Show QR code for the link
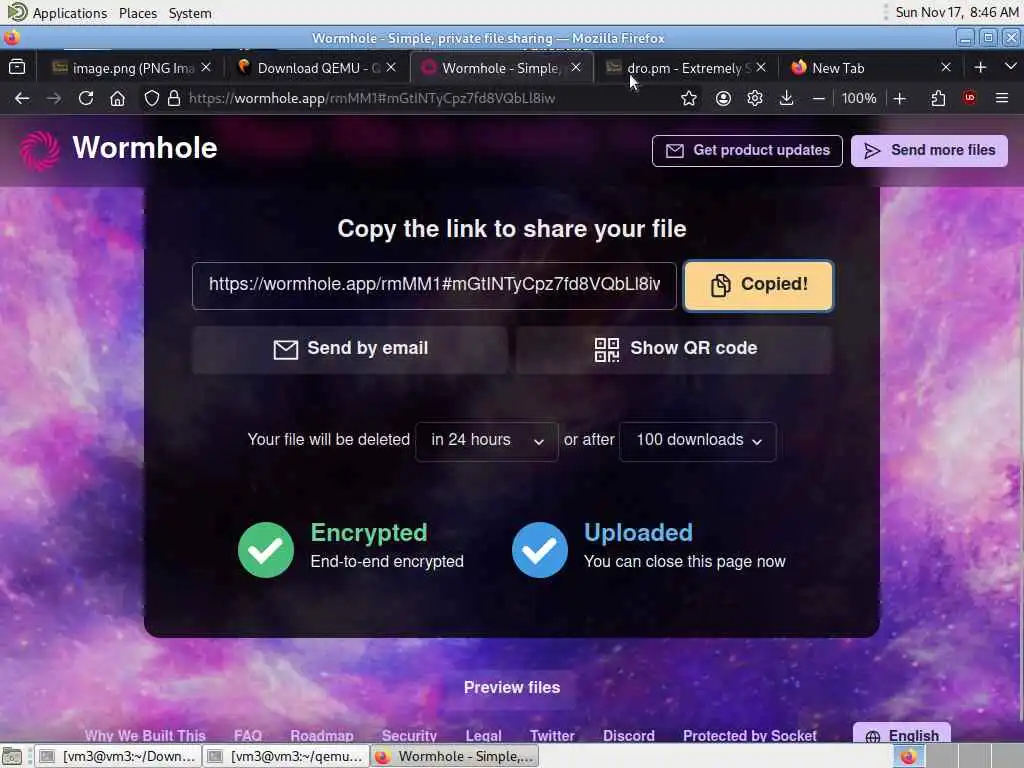 tap(675, 349)
